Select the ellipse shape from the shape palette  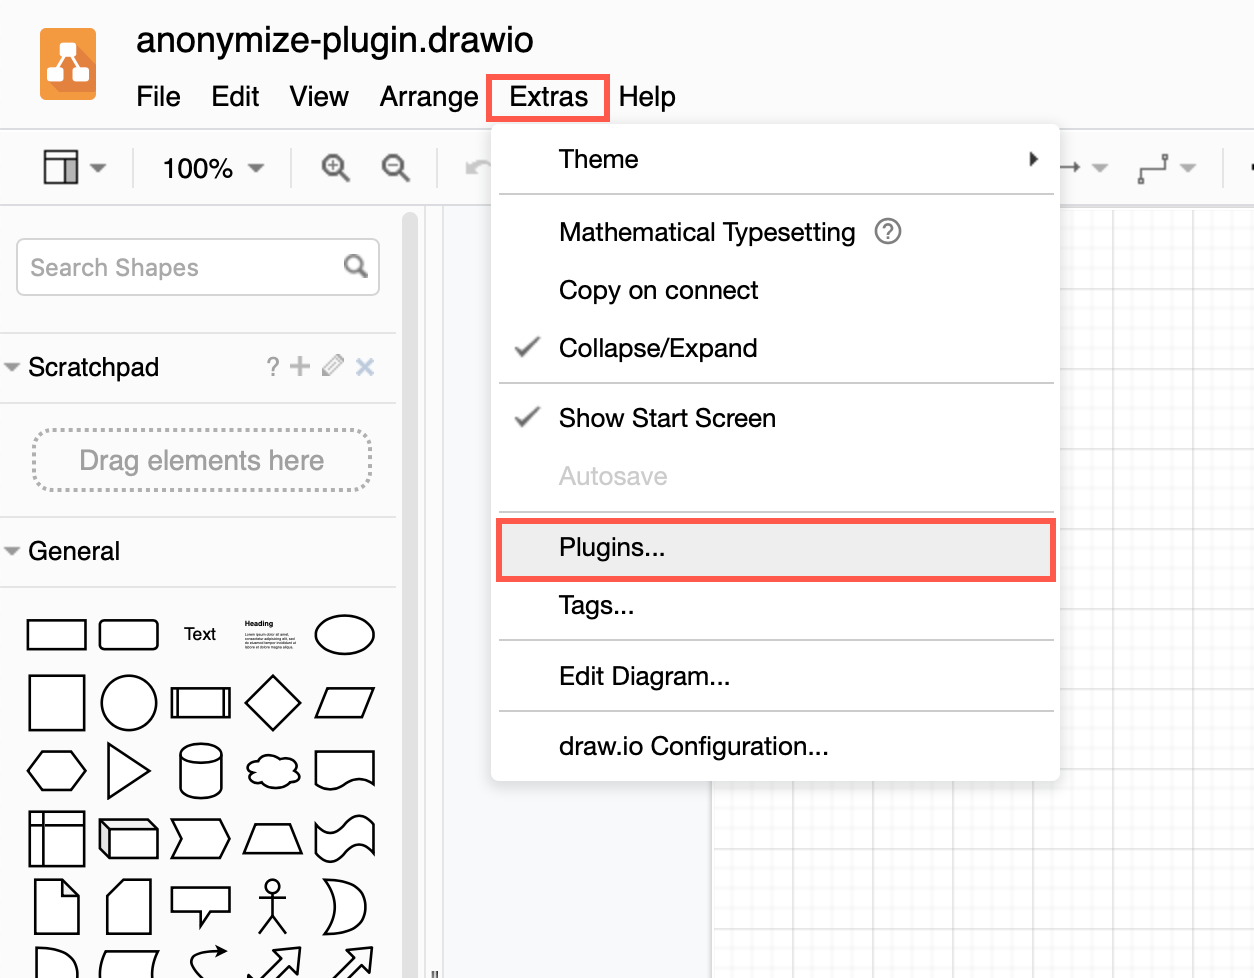[x=344, y=634]
